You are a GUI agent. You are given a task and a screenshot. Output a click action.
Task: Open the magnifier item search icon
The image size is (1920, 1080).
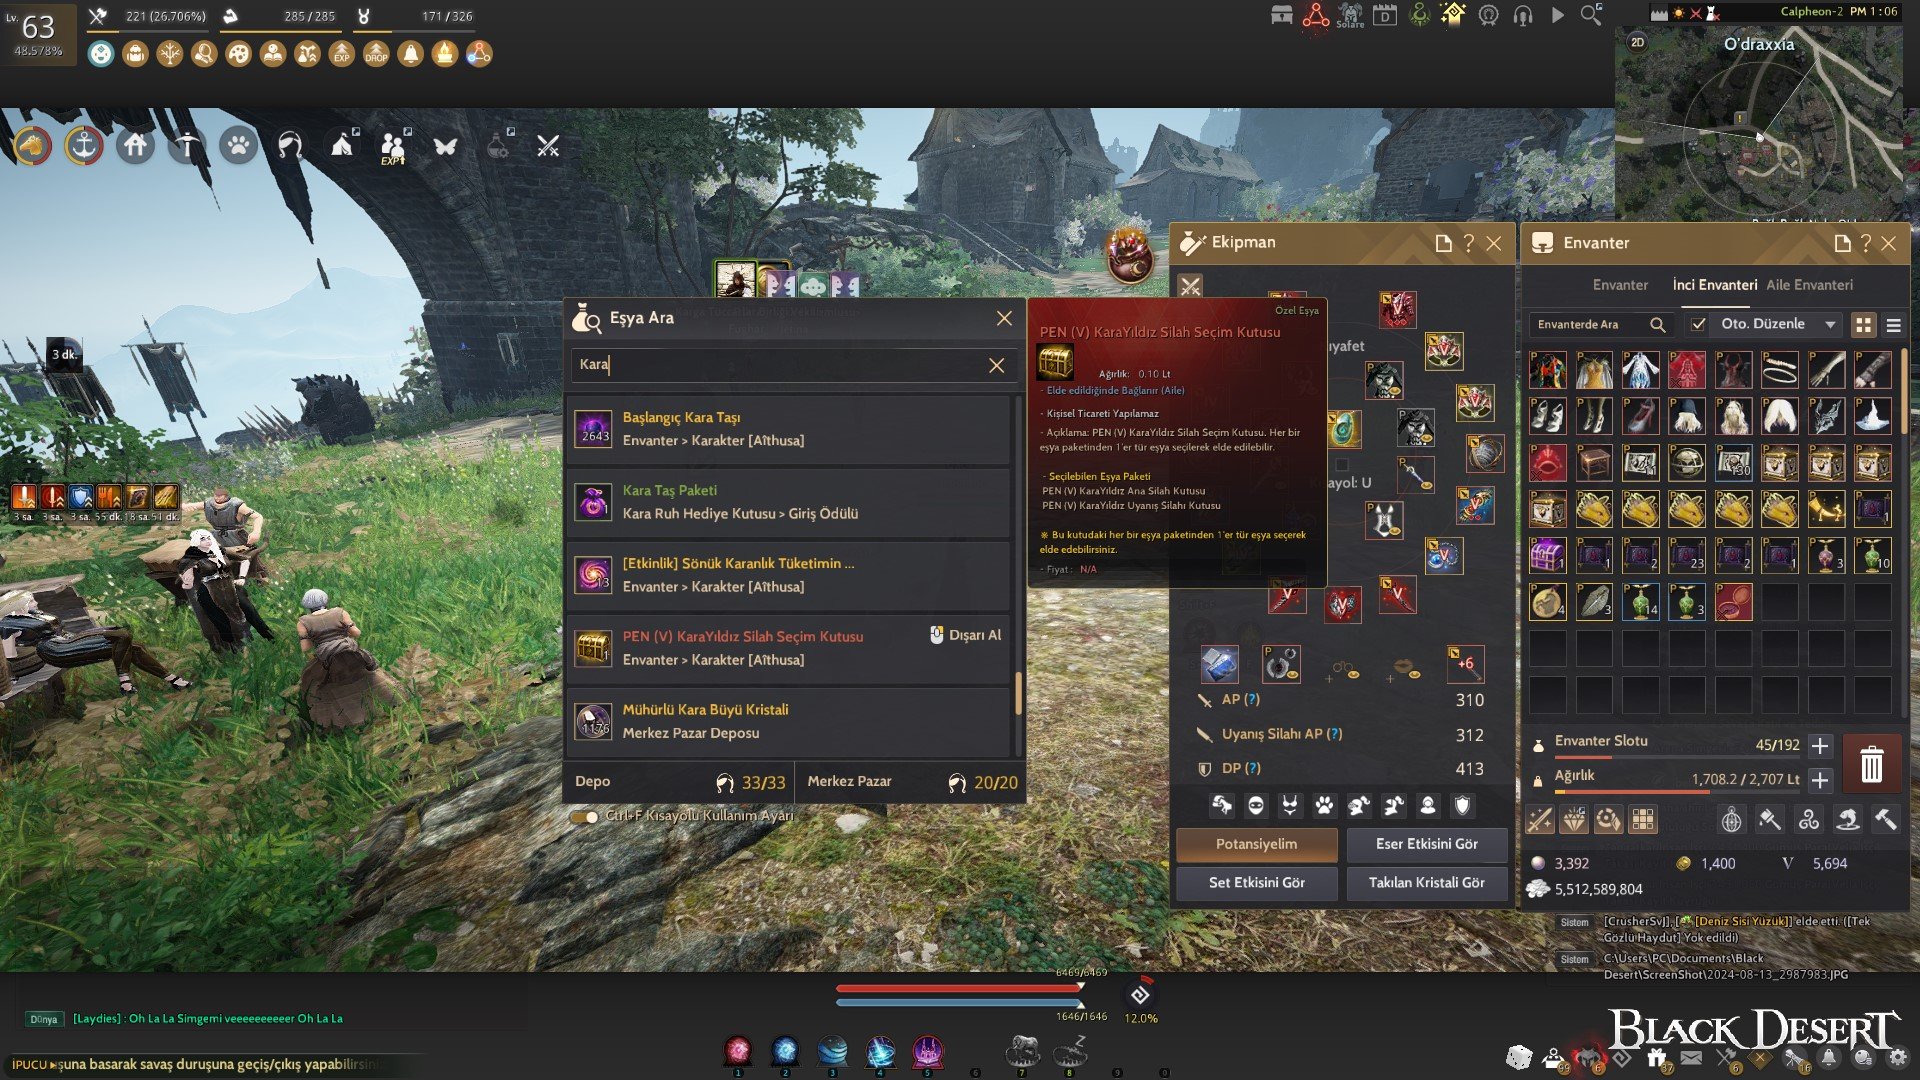point(1590,15)
